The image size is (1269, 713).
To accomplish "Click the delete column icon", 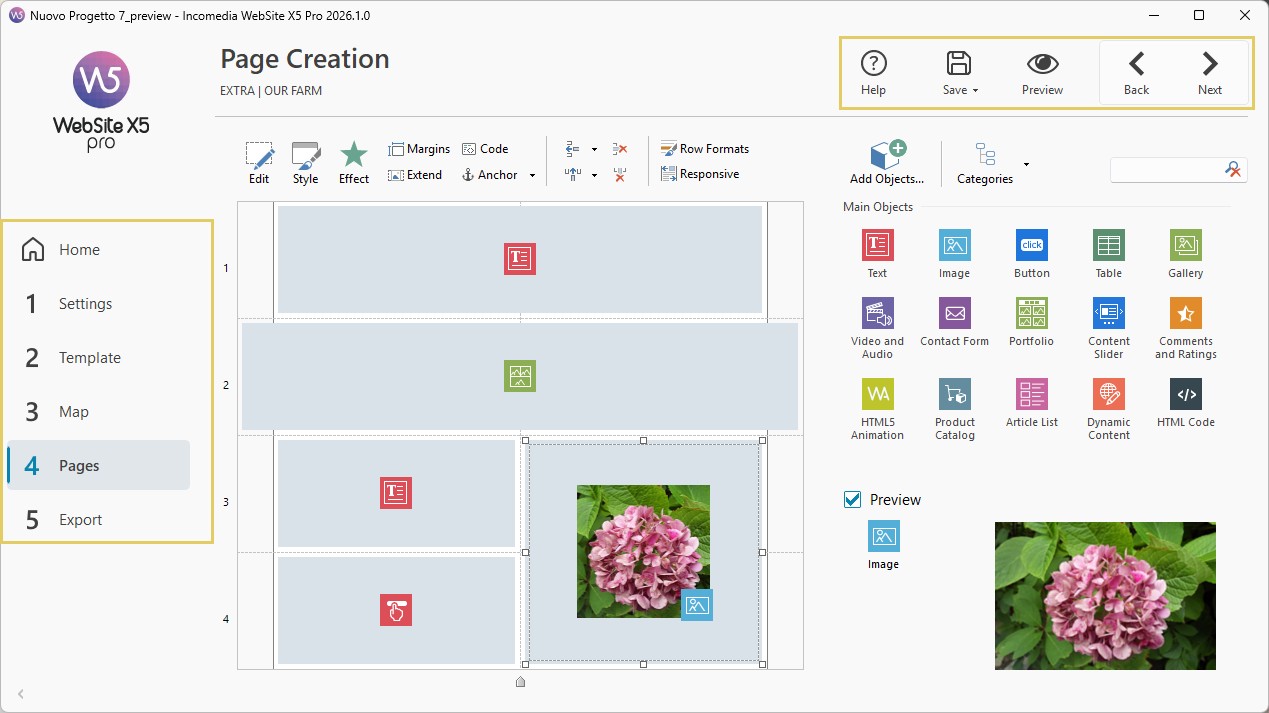I will (x=620, y=175).
